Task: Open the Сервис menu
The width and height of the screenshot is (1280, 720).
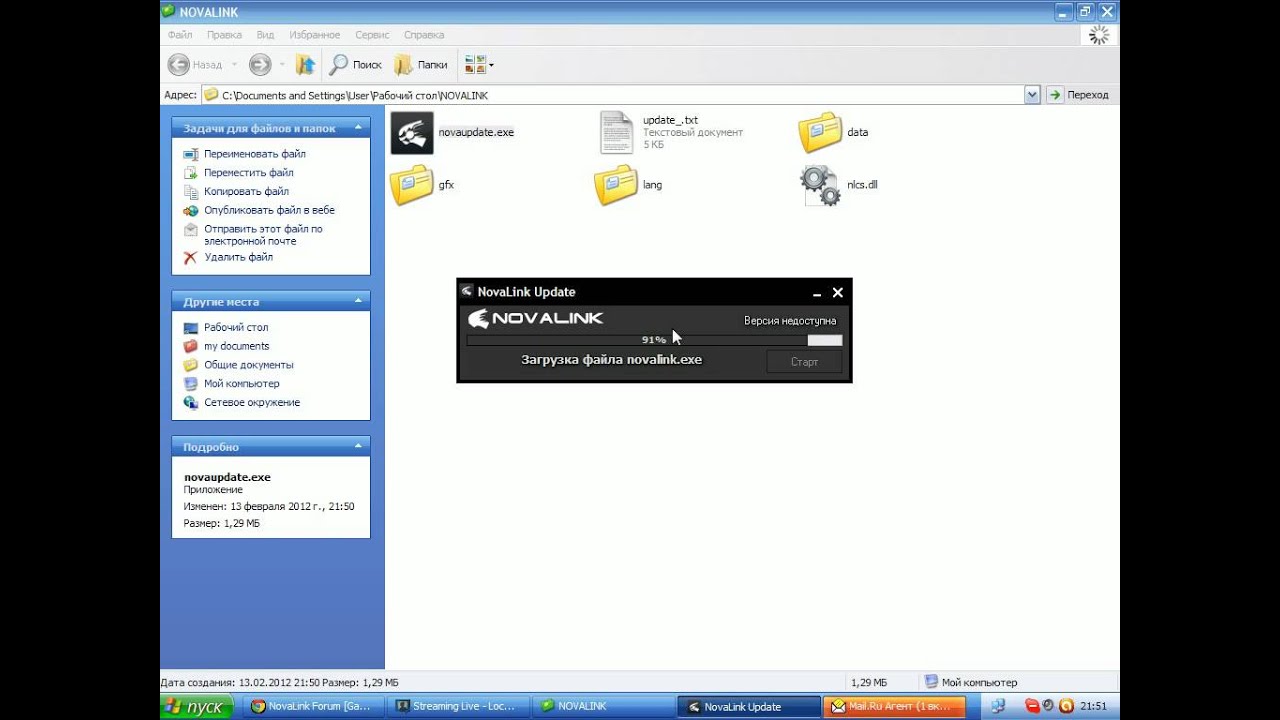Action: tap(372, 35)
